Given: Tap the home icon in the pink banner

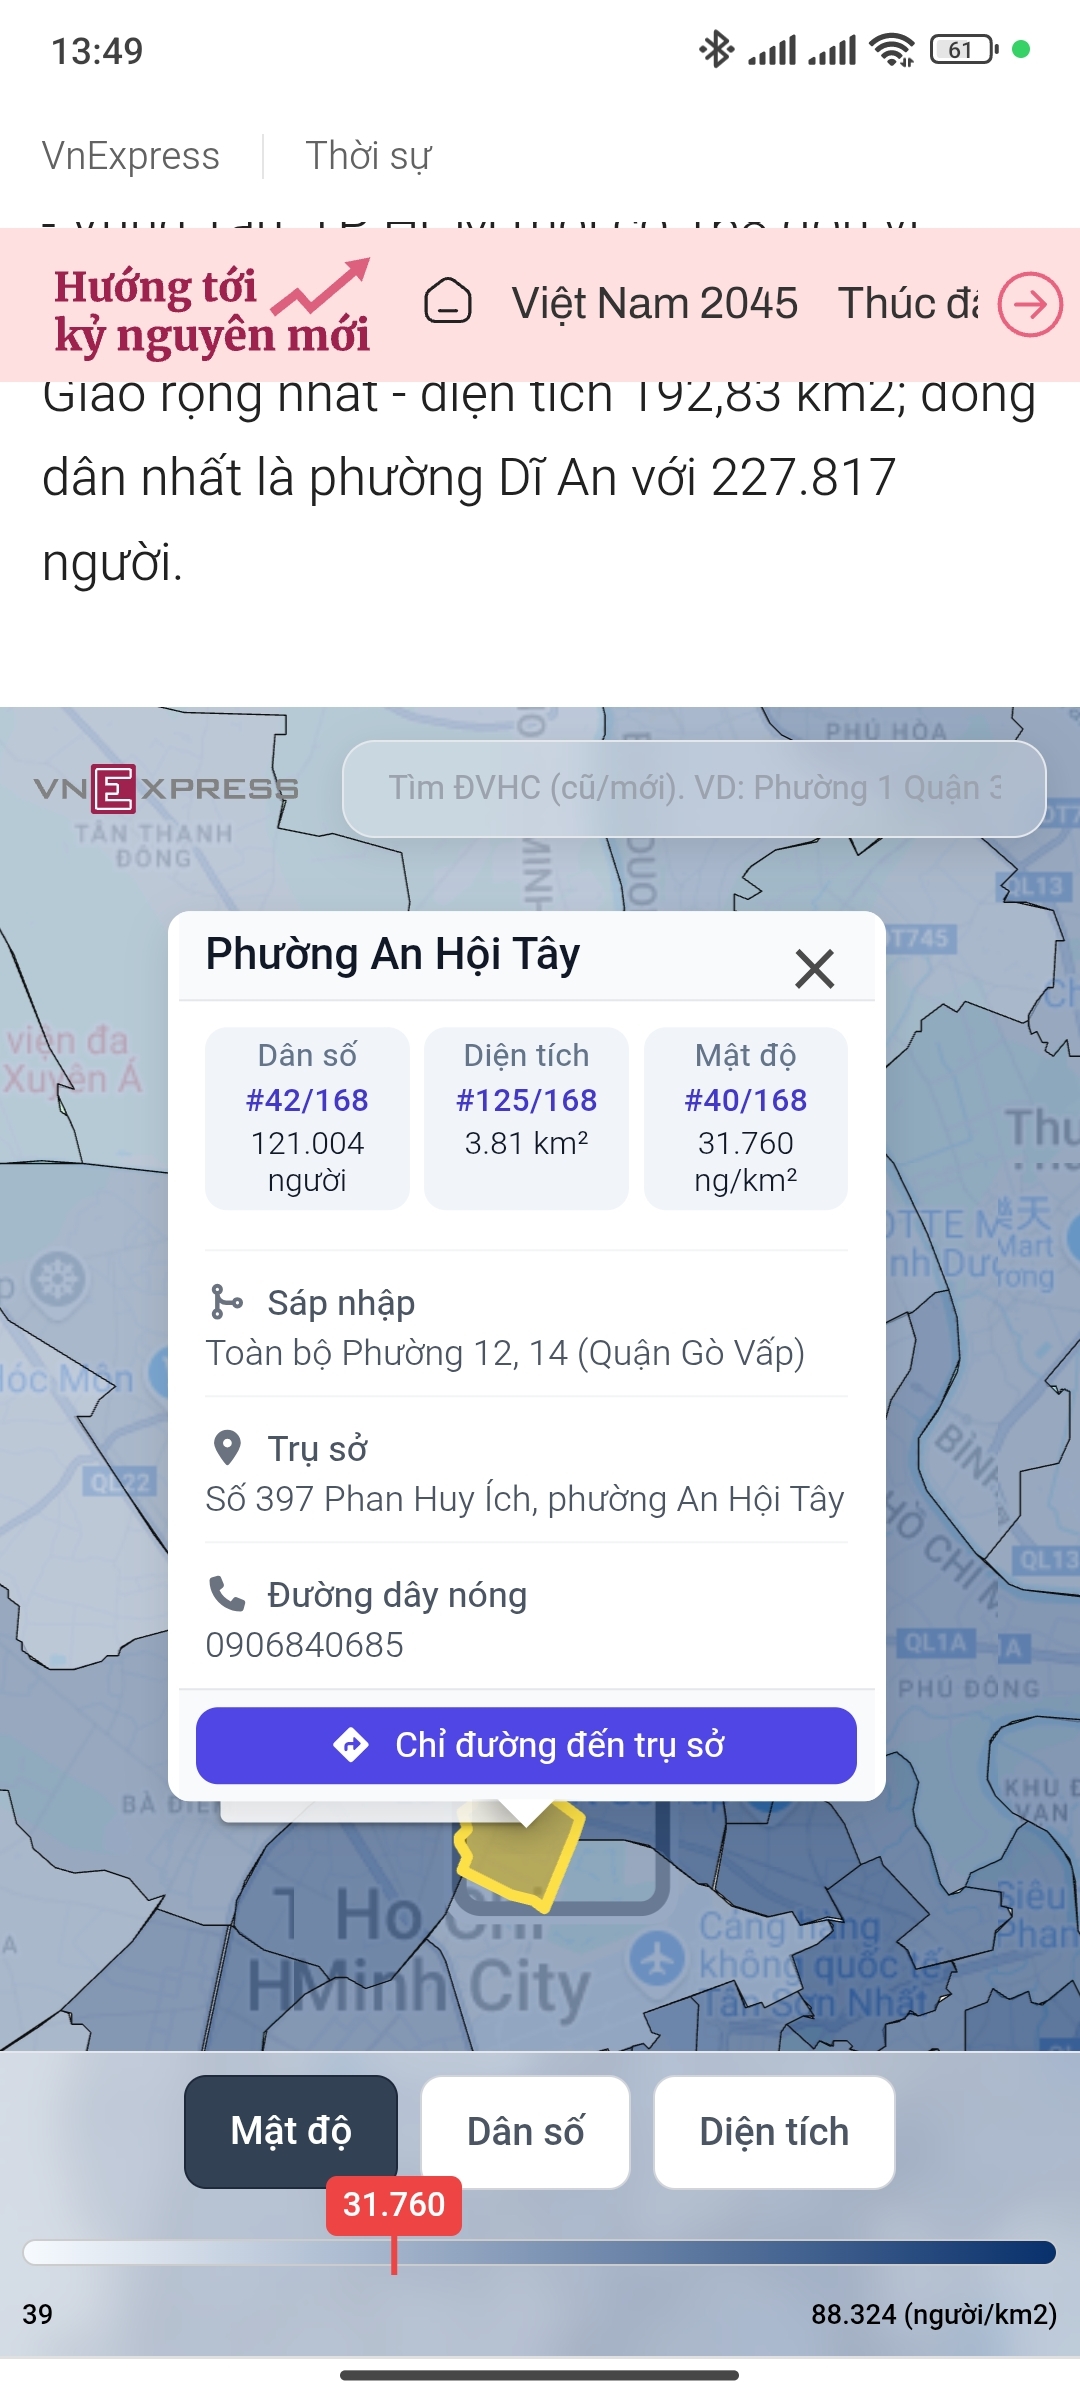Looking at the screenshot, I should pos(448,302).
